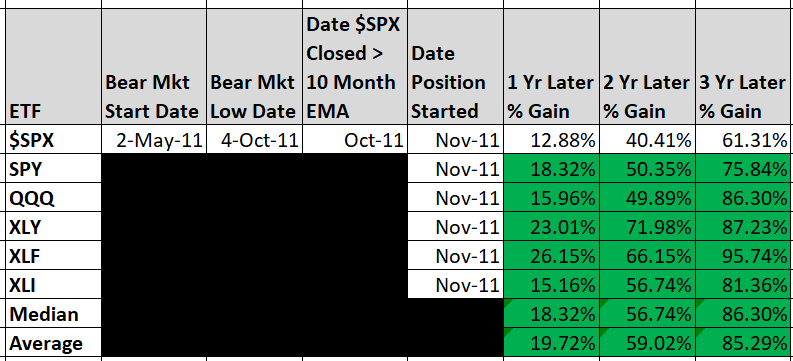The height and width of the screenshot is (361, 793).
Task: Click the Average row label
Action: pyautogui.click(x=53, y=343)
